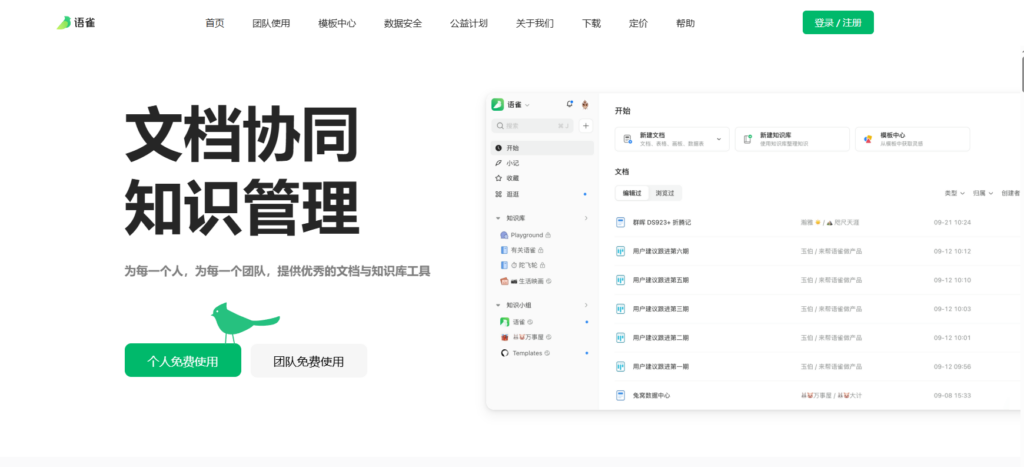Viewport: 1024px width, 467px height.
Task: Expand the 新建文档 dropdown arrow
Action: point(721,140)
